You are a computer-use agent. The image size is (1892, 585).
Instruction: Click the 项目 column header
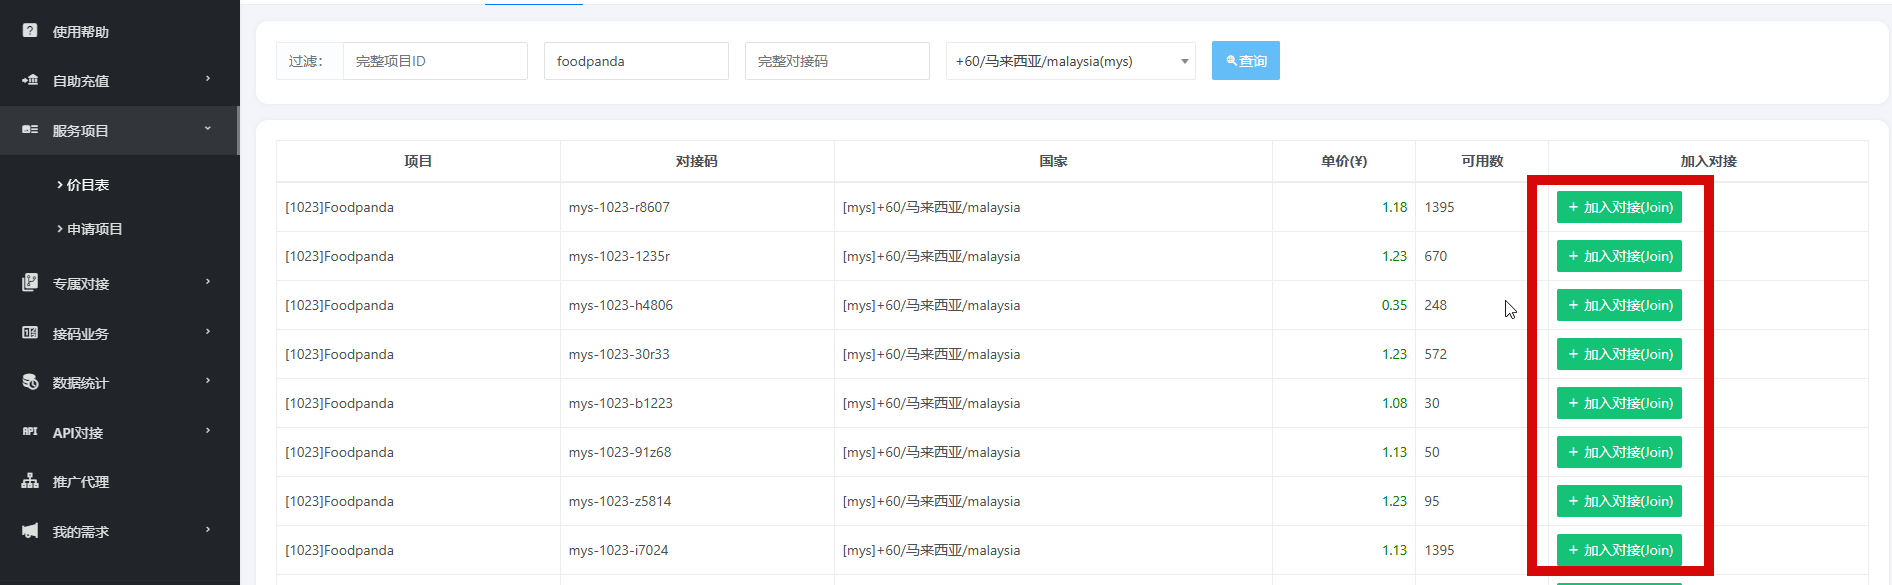418,161
